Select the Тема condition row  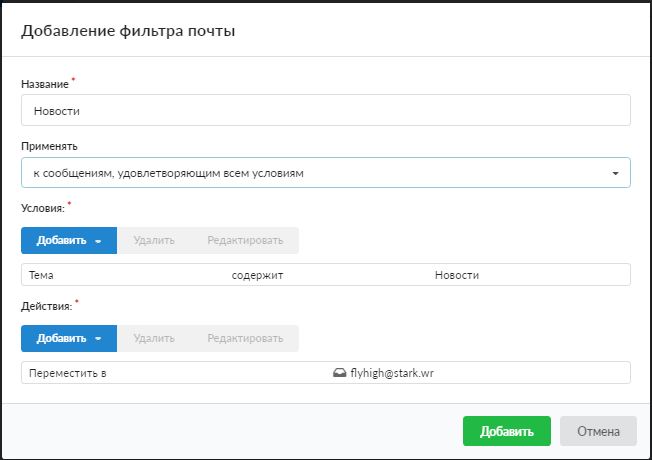pos(42,275)
